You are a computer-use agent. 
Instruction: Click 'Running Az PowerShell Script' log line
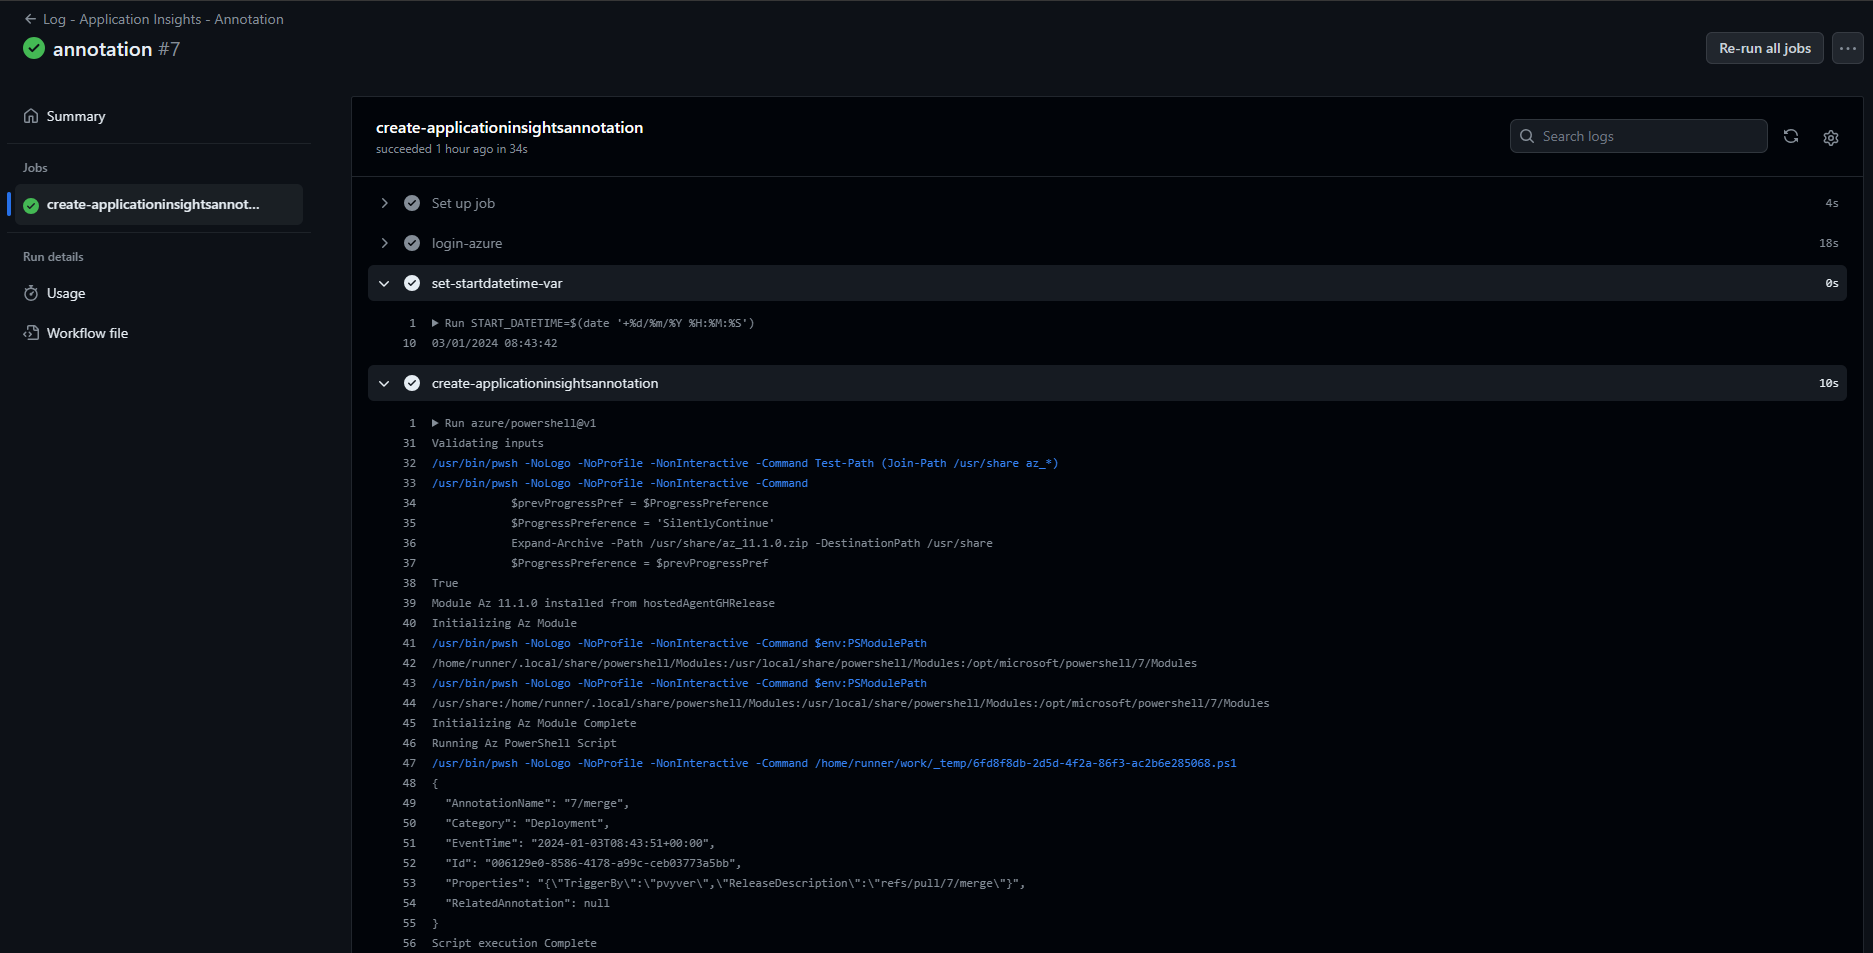(x=524, y=743)
